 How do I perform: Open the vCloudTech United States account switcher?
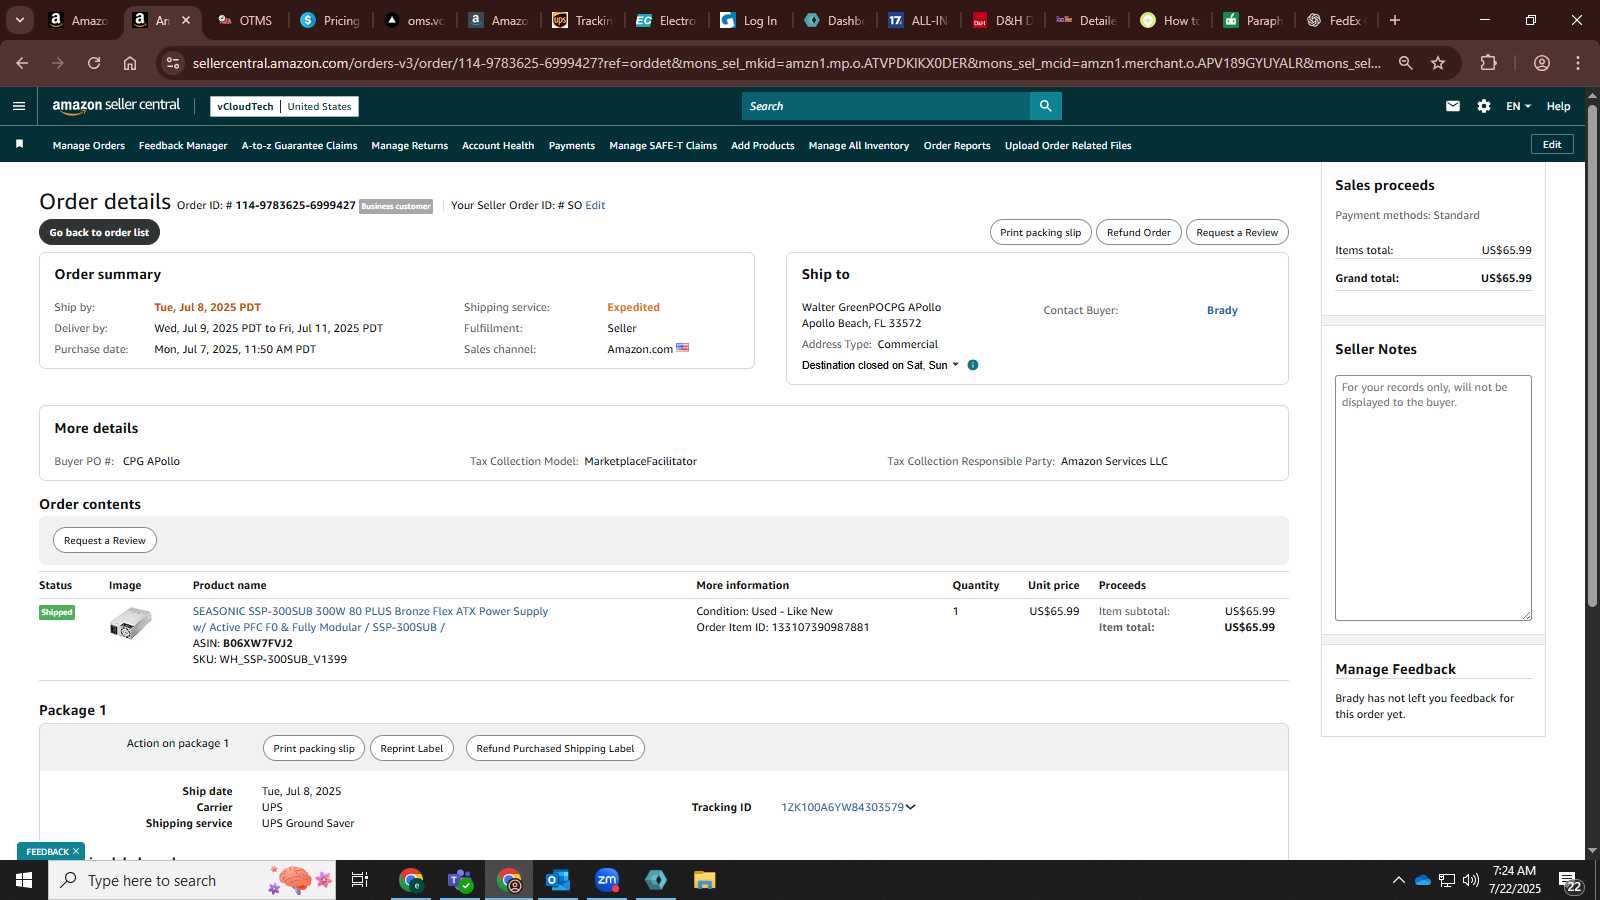pyautogui.click(x=284, y=106)
